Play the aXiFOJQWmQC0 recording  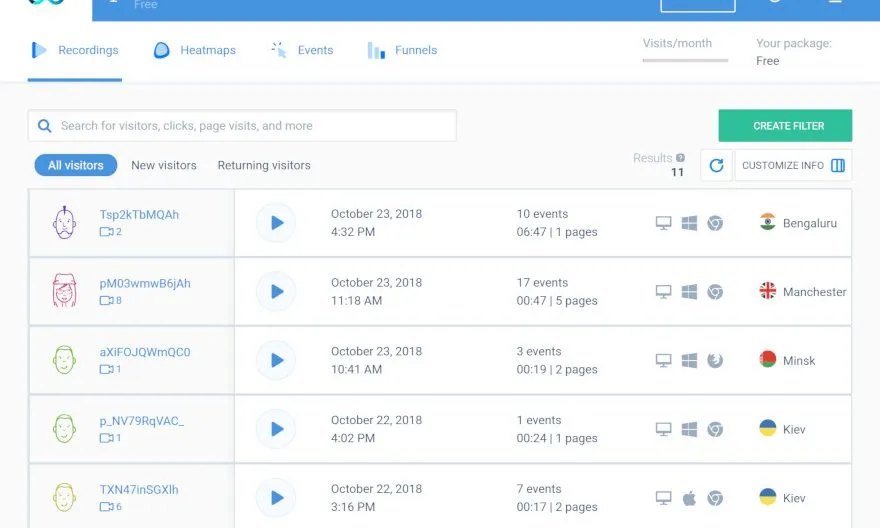coord(276,360)
